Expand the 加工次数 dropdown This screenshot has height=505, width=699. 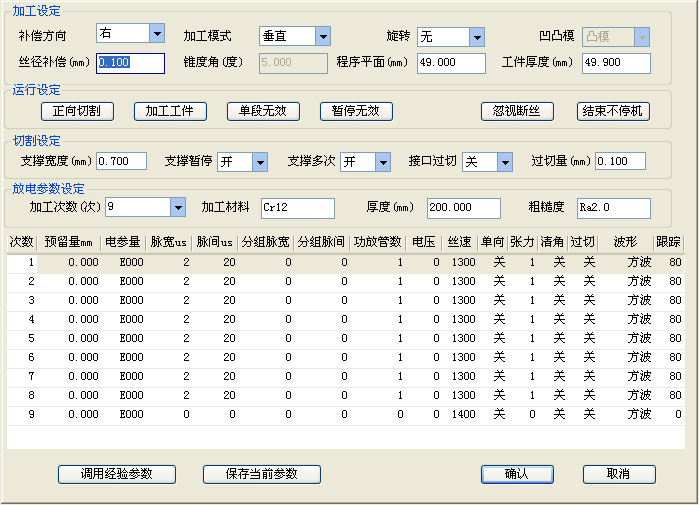click(x=177, y=207)
